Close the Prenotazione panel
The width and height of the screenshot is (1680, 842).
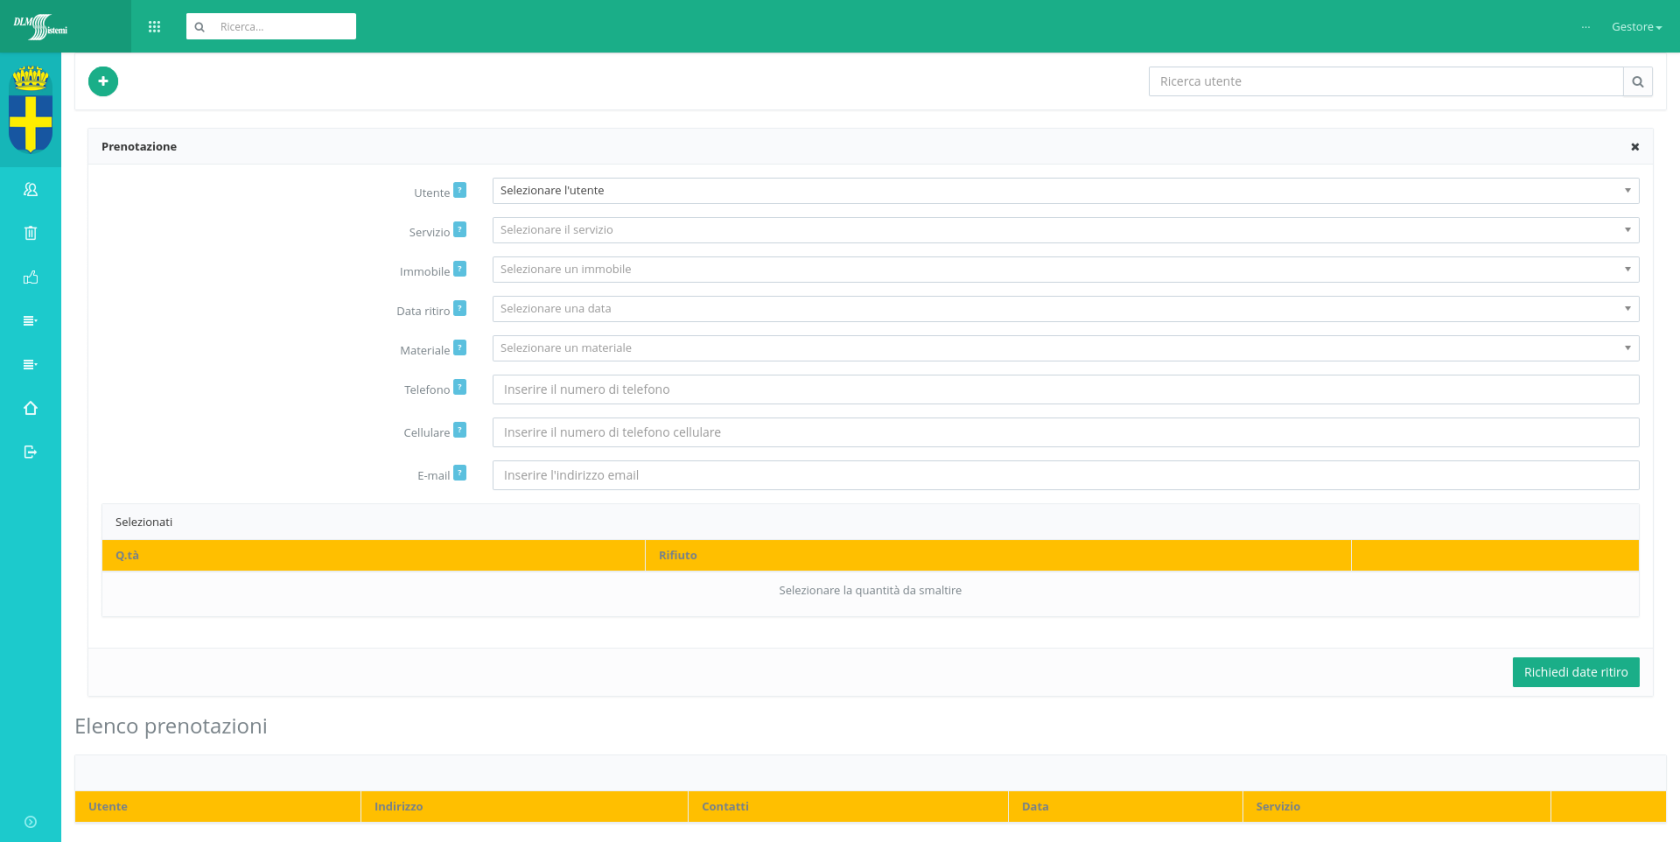point(1635,147)
